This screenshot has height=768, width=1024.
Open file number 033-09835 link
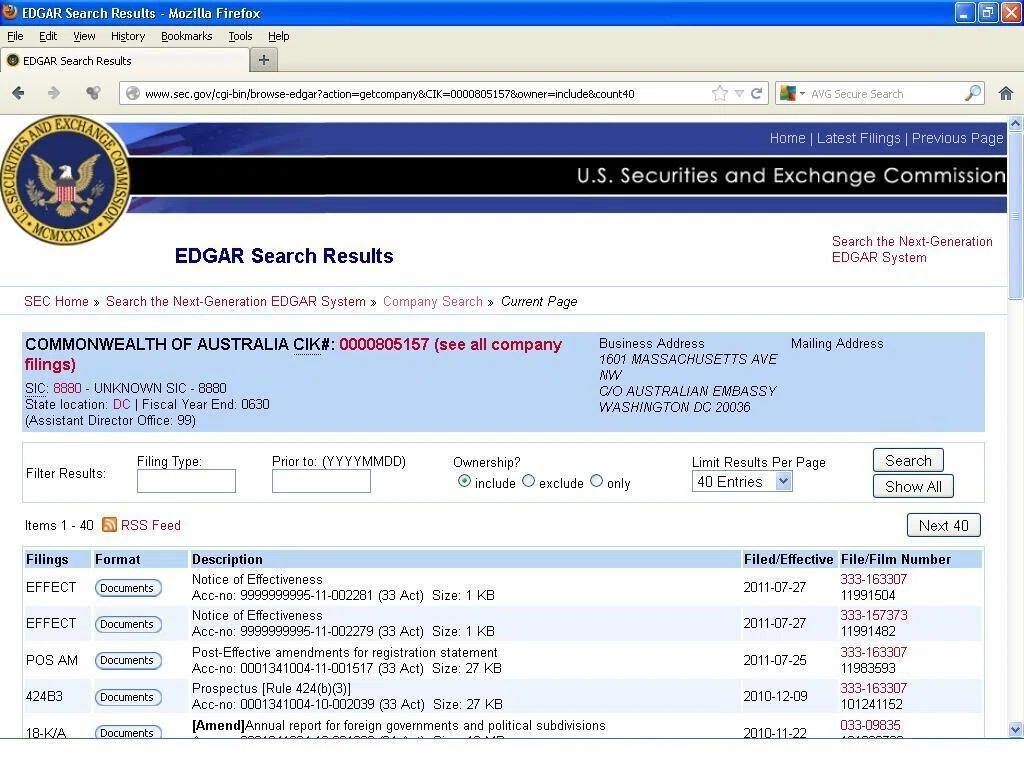[x=870, y=725]
